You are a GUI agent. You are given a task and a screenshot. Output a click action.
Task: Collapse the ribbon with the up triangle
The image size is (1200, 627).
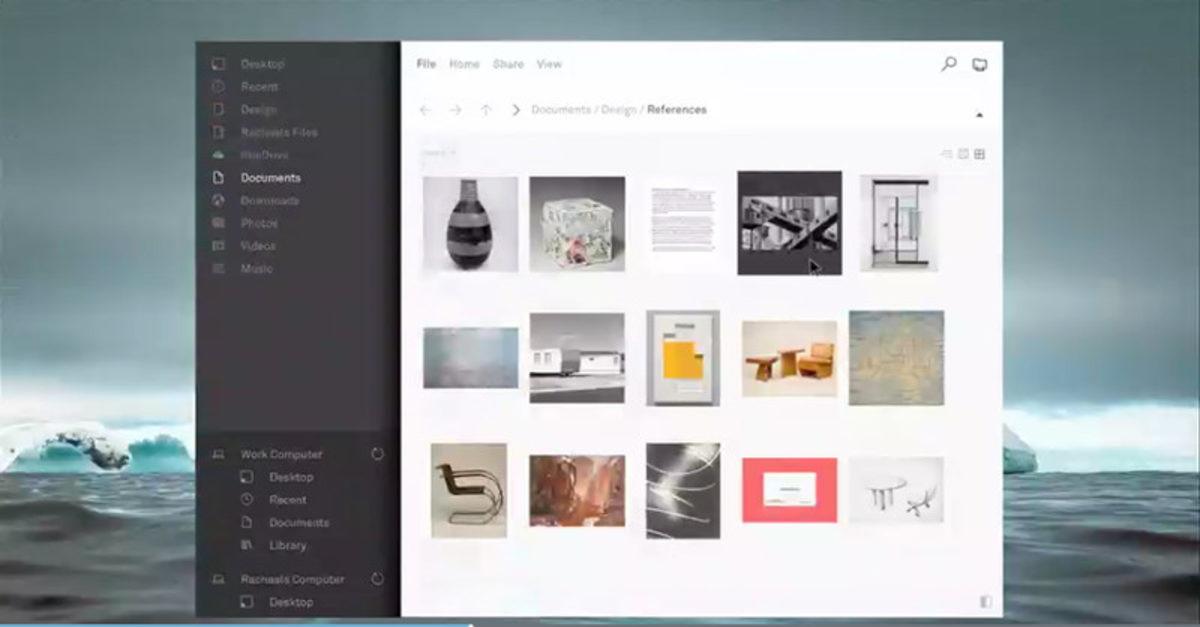pyautogui.click(x=979, y=115)
